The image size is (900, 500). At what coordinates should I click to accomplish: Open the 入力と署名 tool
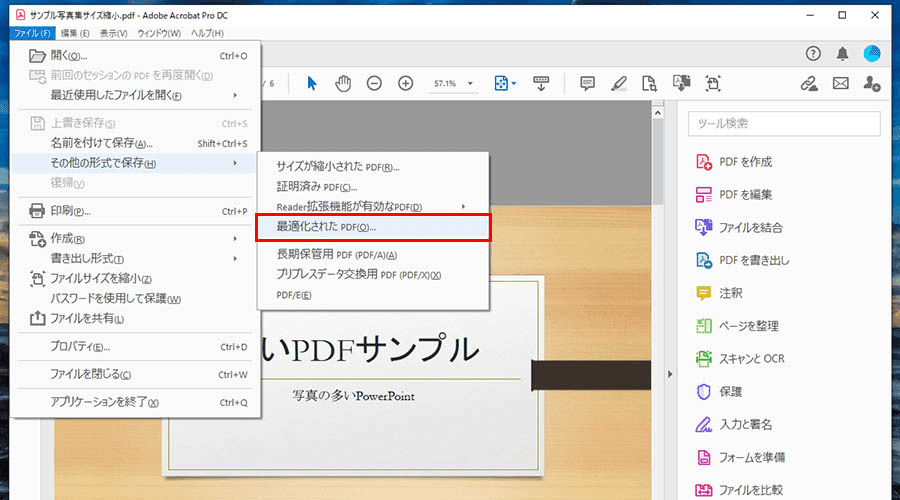[734, 424]
